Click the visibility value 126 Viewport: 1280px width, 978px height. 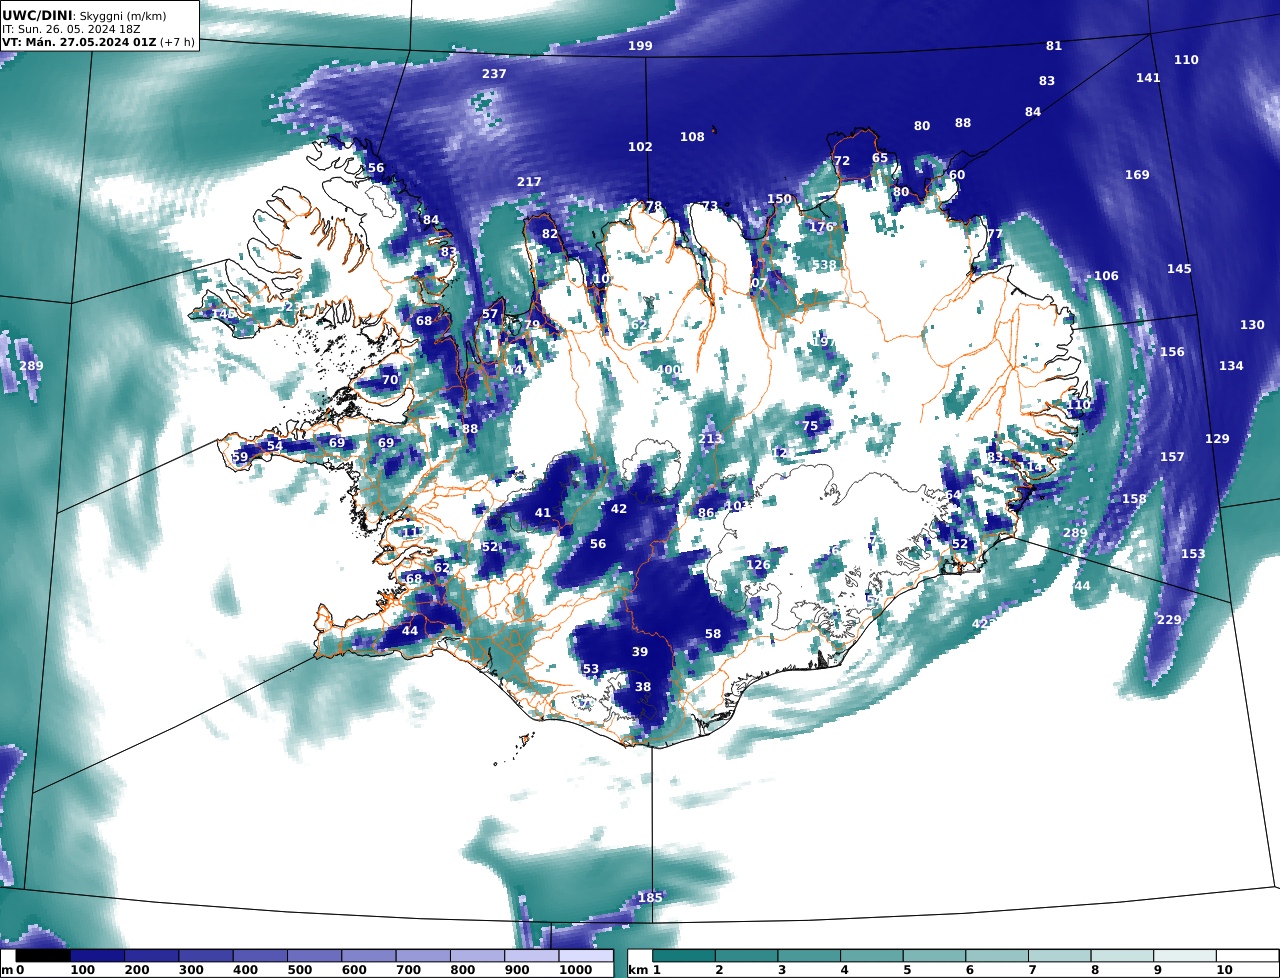(x=758, y=565)
